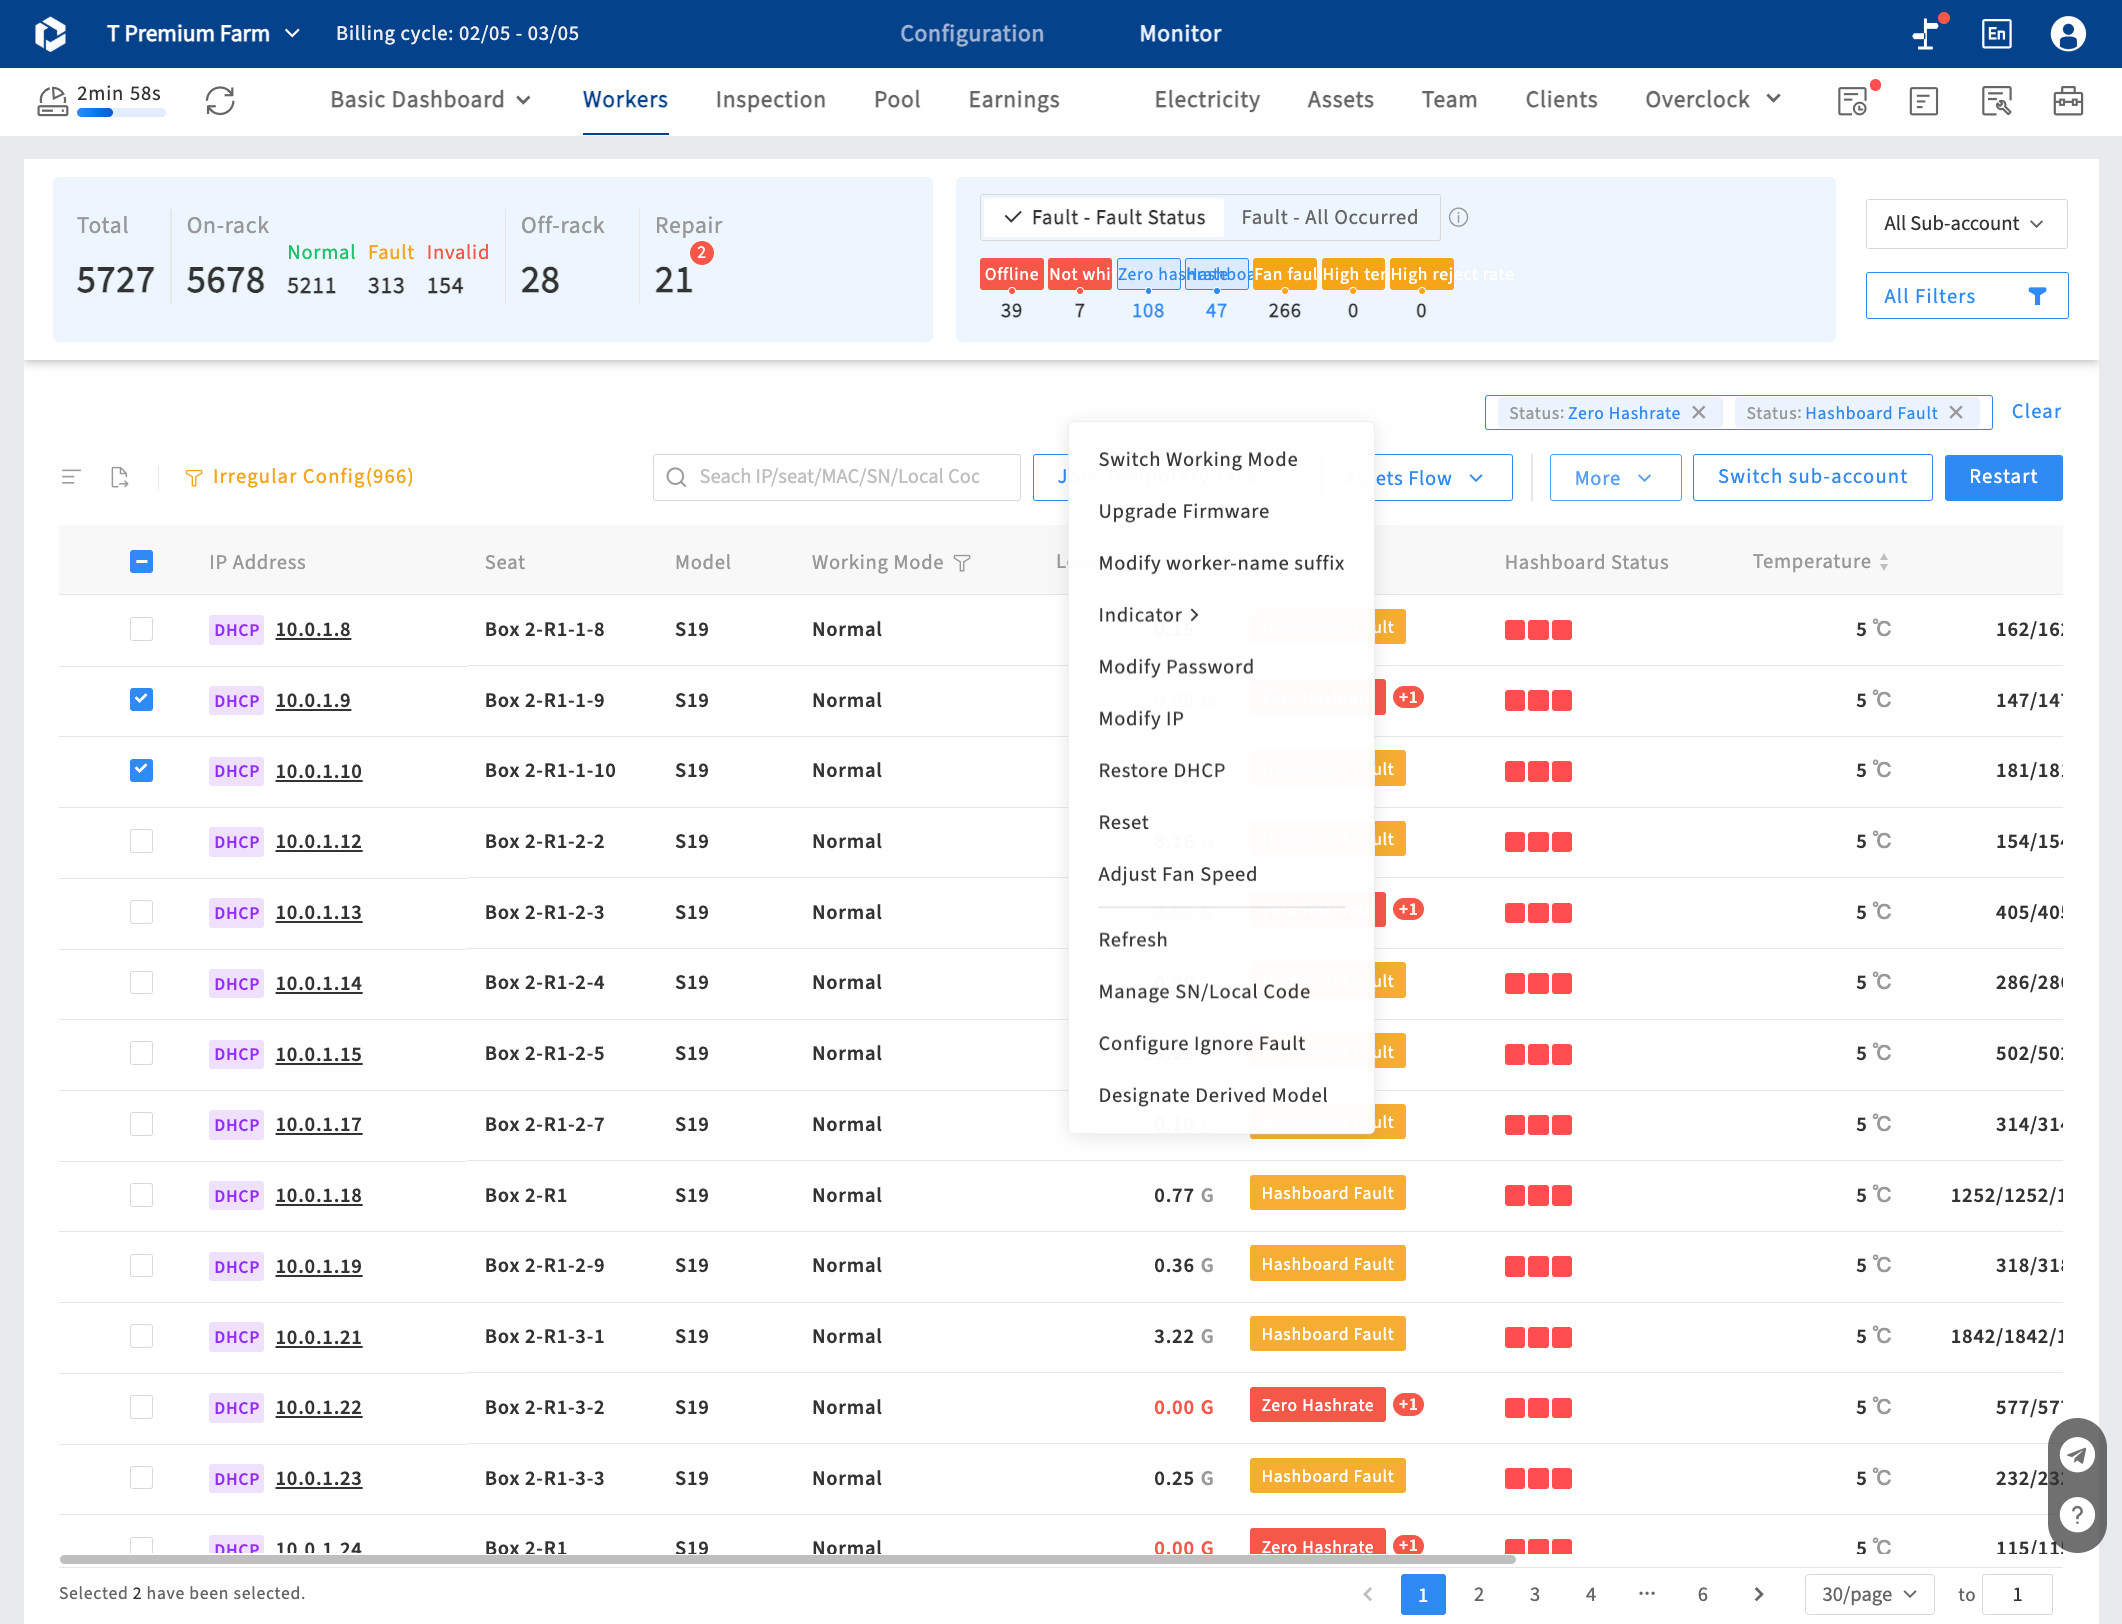This screenshot has height=1624, width=2122.
Task: Uncheck the row for 10.0.1.9
Action: pyautogui.click(x=141, y=700)
